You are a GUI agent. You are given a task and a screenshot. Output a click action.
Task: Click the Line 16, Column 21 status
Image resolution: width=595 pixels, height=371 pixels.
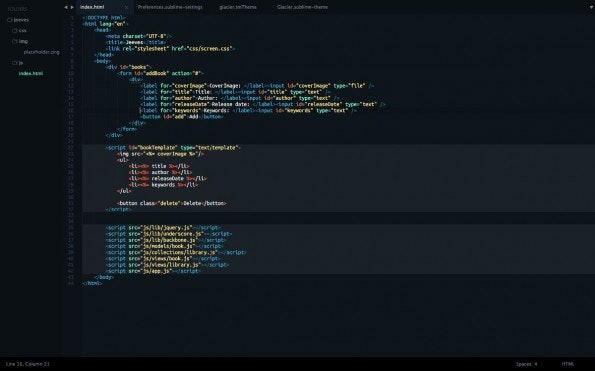(x=28, y=364)
